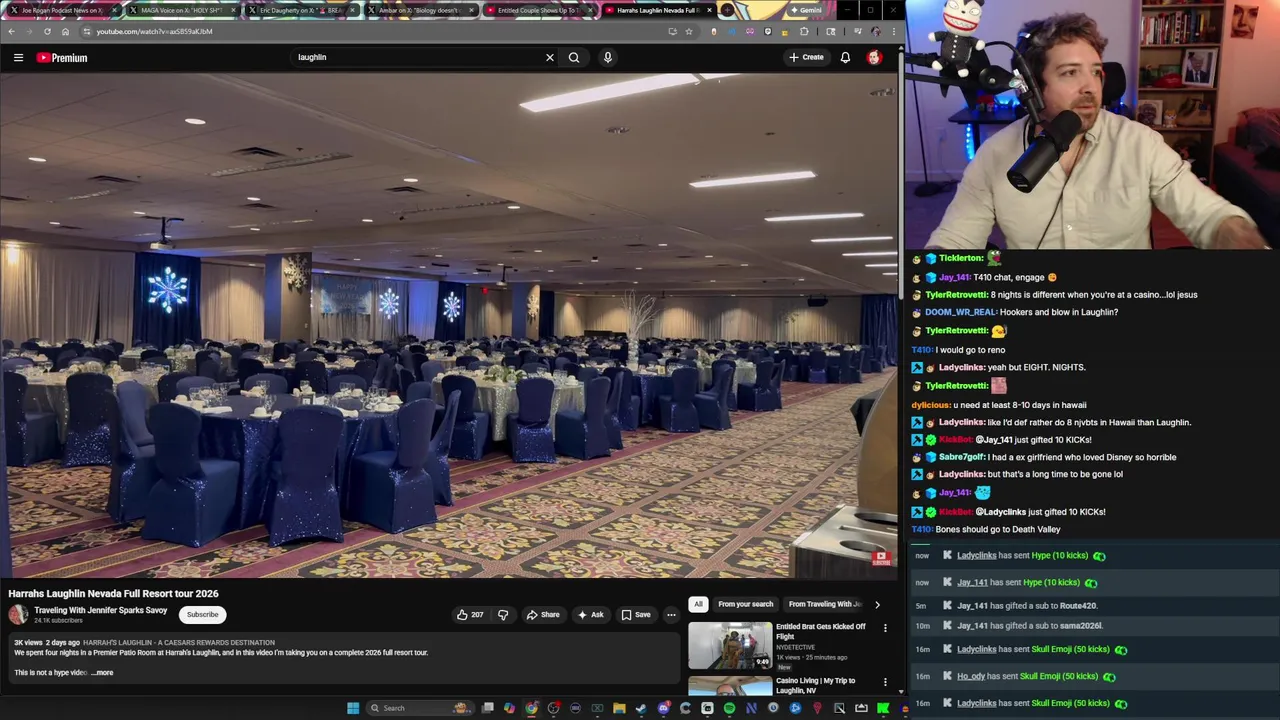This screenshot has width=1280, height=720.
Task: Click Entitled Brat video thumbnail
Action: point(730,645)
